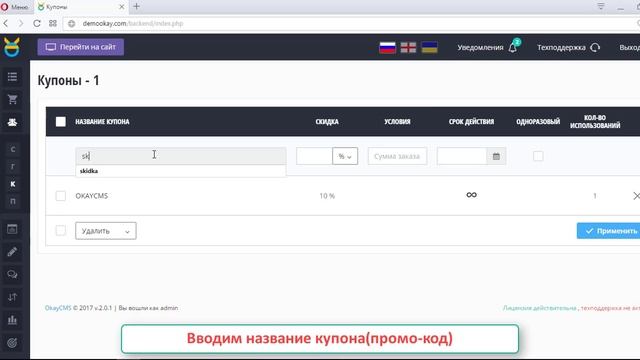Click the OKAYCMS coupon name
This screenshot has height=360, width=640.
(91, 196)
